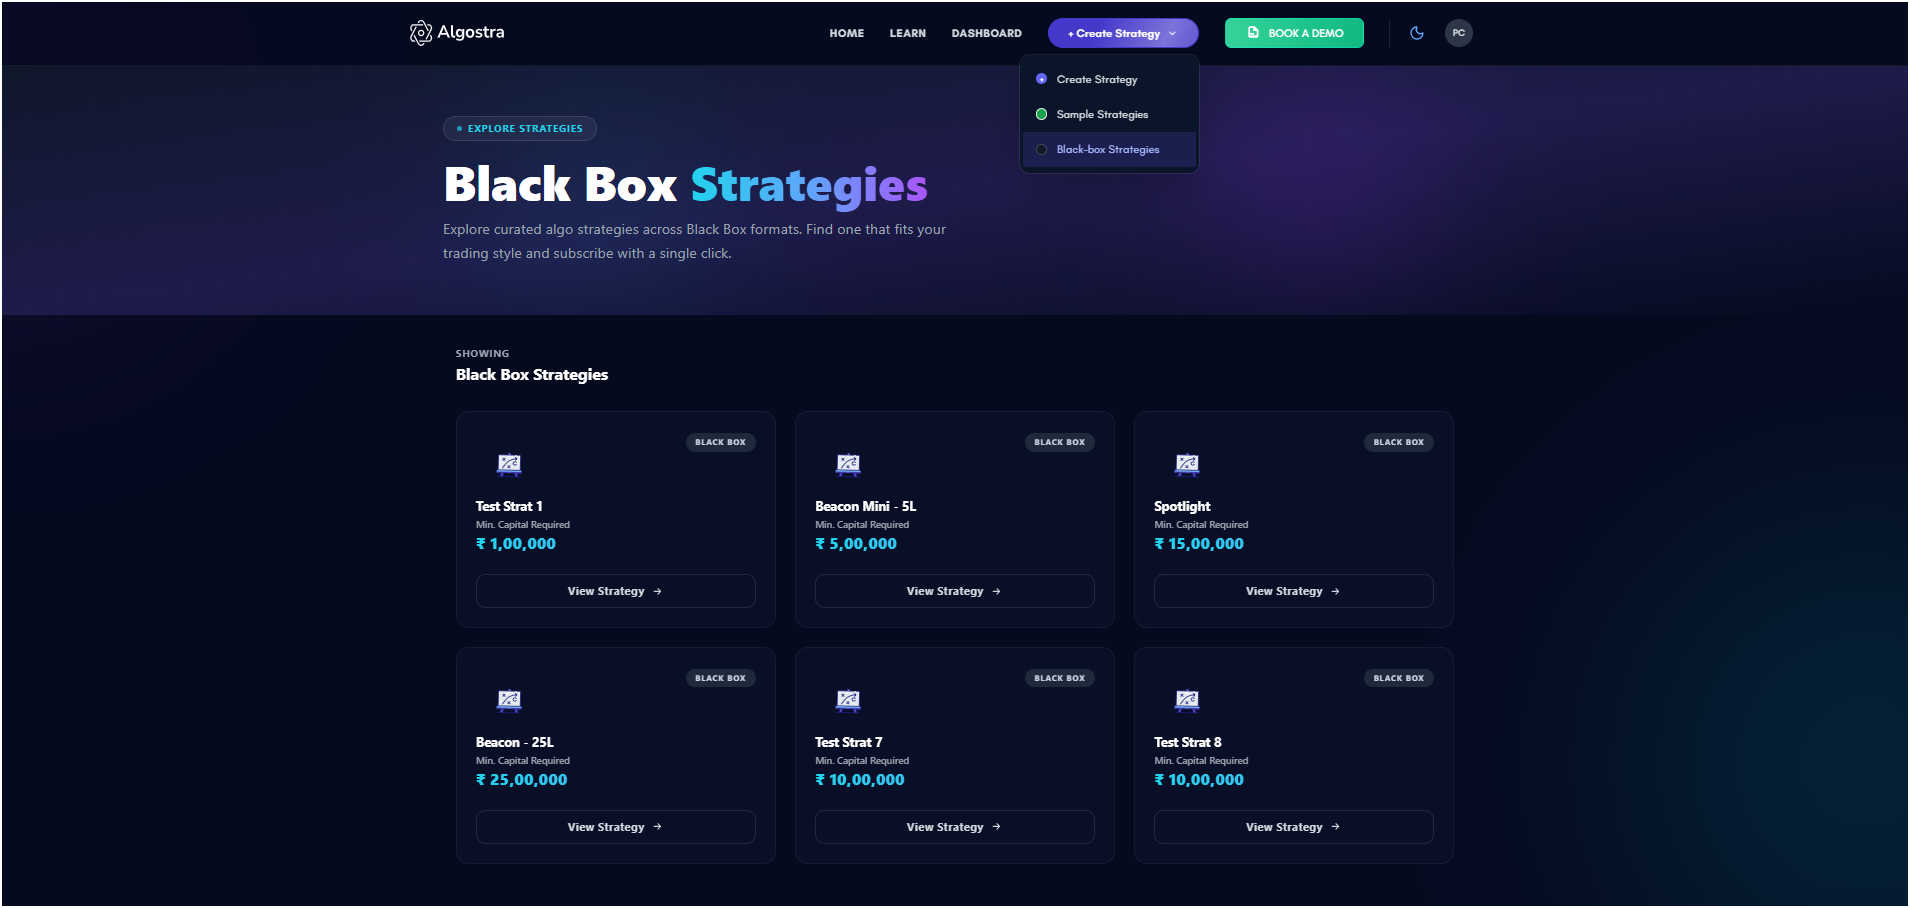
Task: Select Create Strategy from the dropdown menu
Action: click(x=1109, y=79)
